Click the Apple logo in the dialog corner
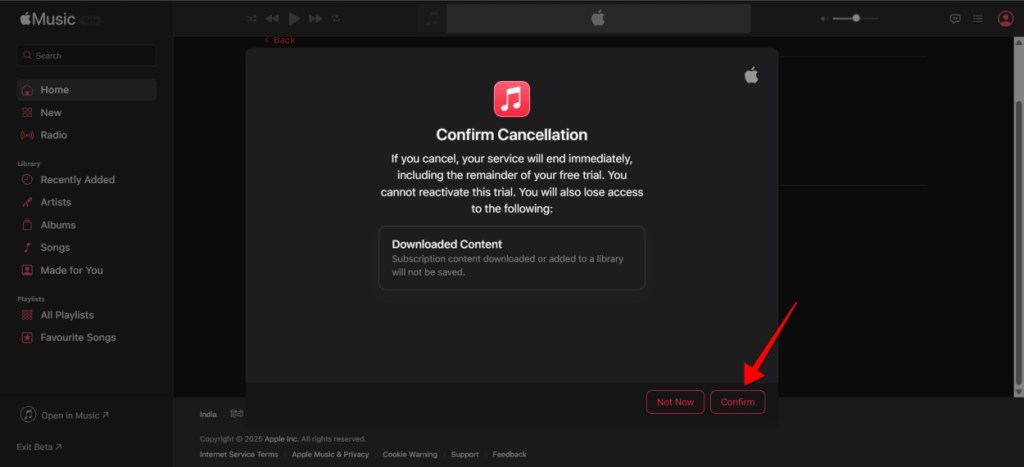 tap(752, 75)
